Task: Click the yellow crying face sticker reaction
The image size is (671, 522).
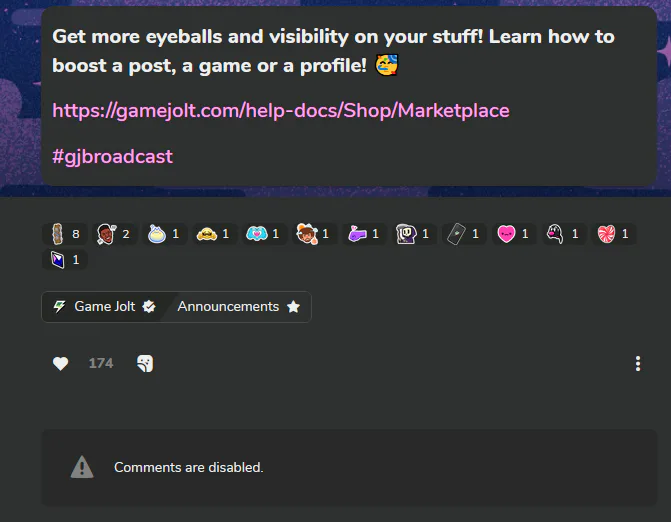Action: [x=214, y=234]
